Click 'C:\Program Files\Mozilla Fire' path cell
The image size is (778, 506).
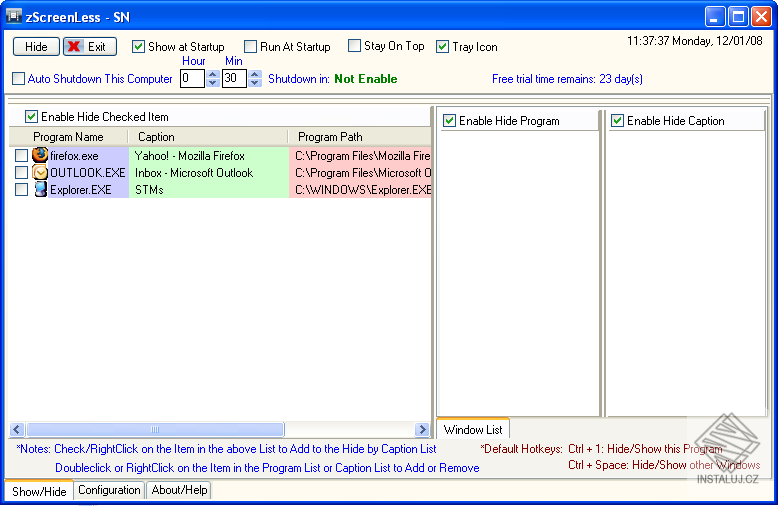[360, 155]
